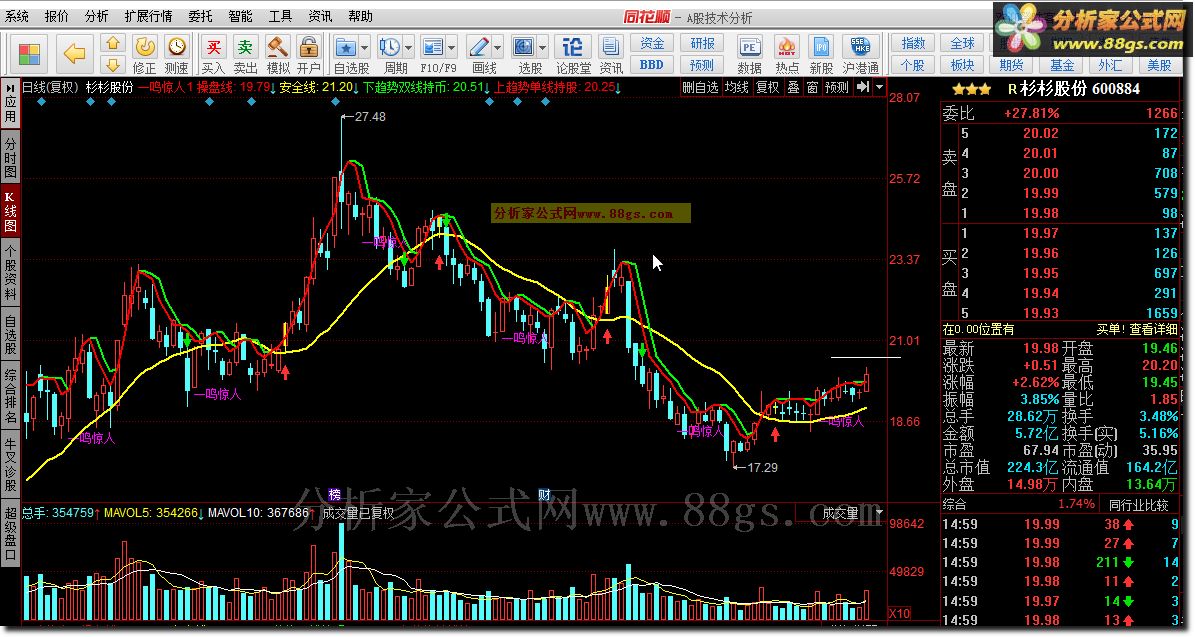Expand the 自选股 dropdown arrow
1195x637 pixels.
(364, 48)
